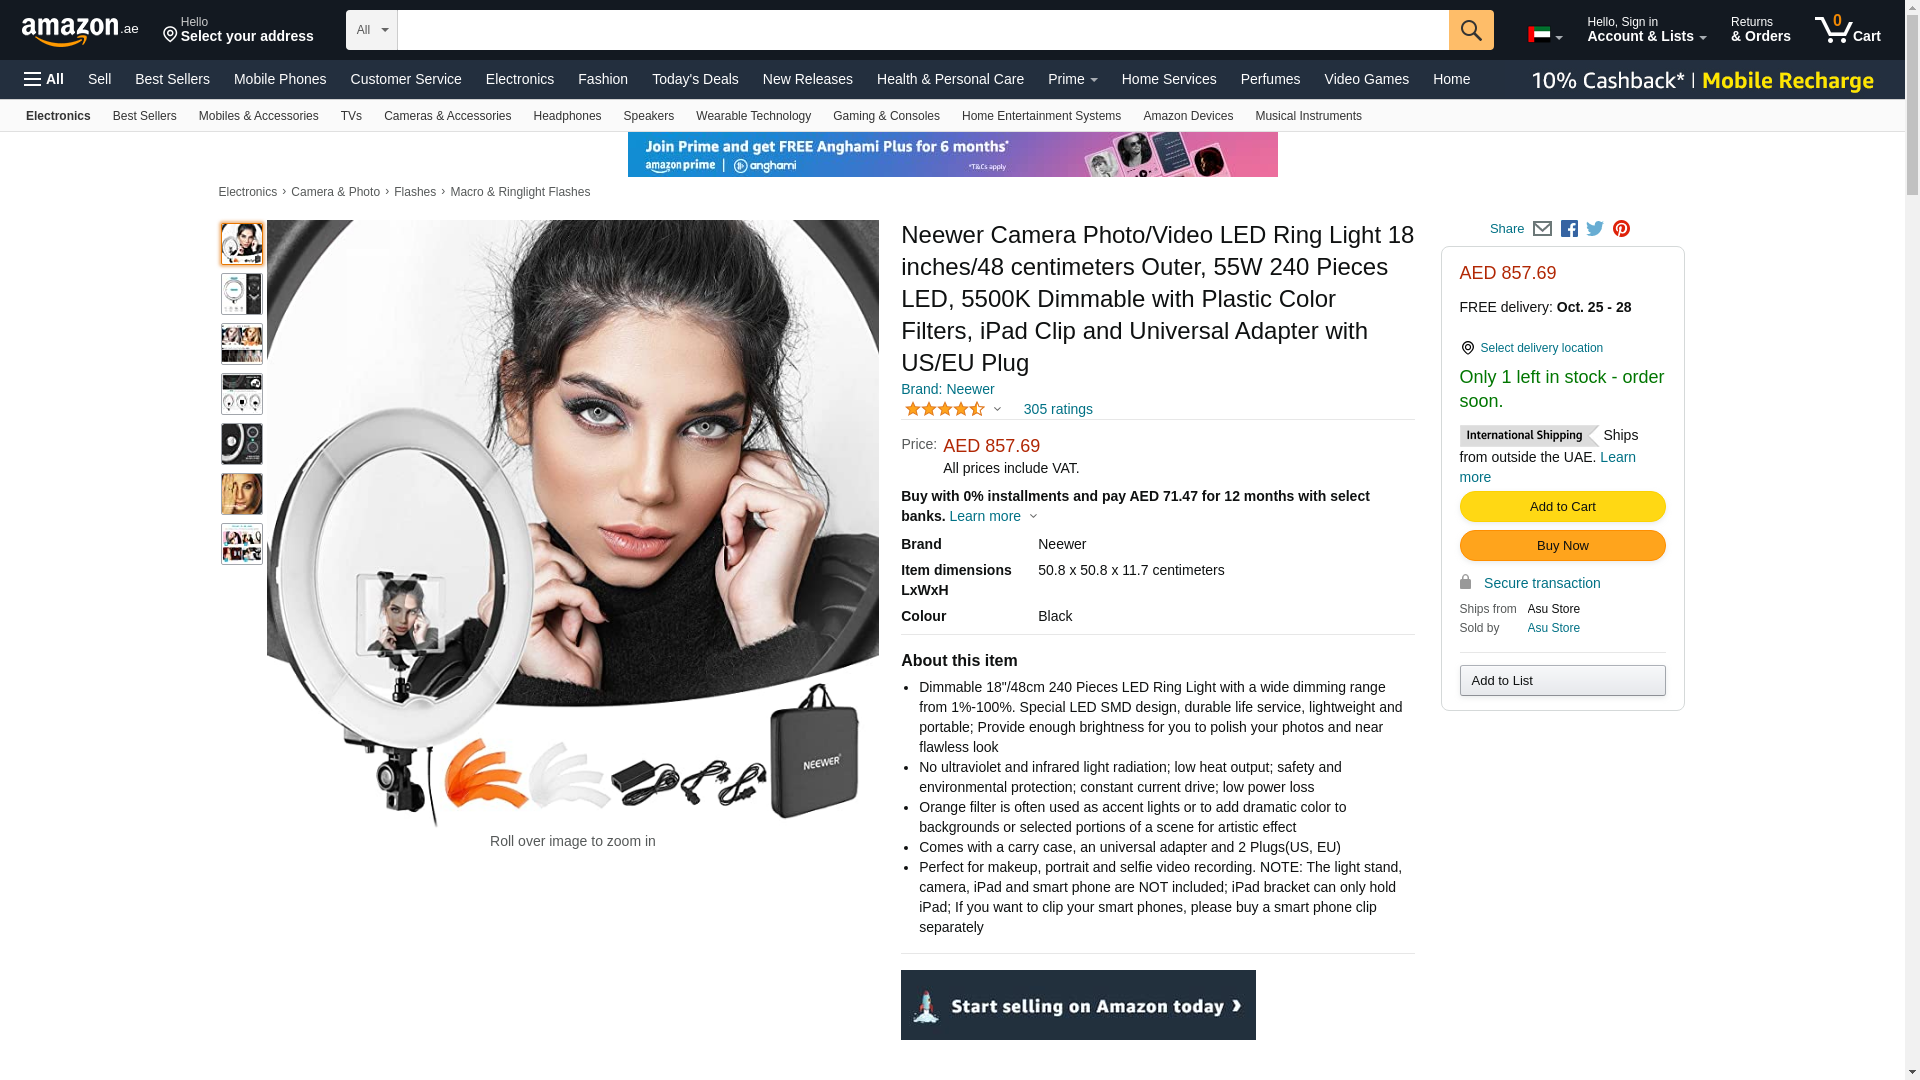
Task: Open the All hamburger menu
Action: (44, 79)
